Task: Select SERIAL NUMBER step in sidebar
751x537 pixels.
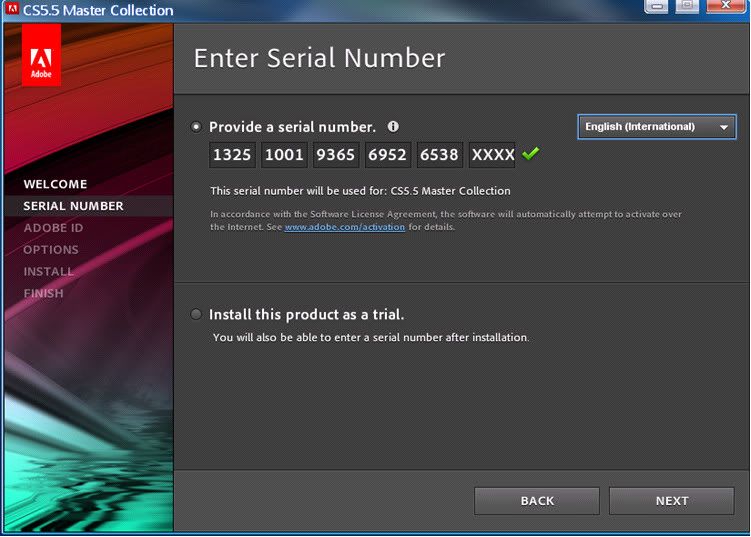Action: (x=73, y=206)
